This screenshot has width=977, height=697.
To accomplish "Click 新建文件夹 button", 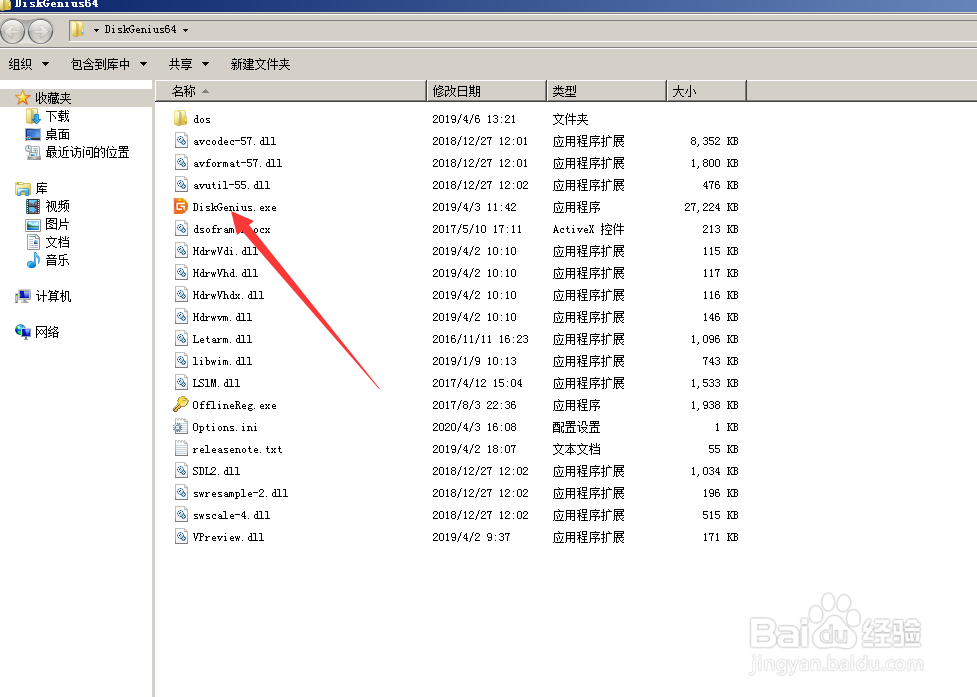I will click(x=260, y=64).
